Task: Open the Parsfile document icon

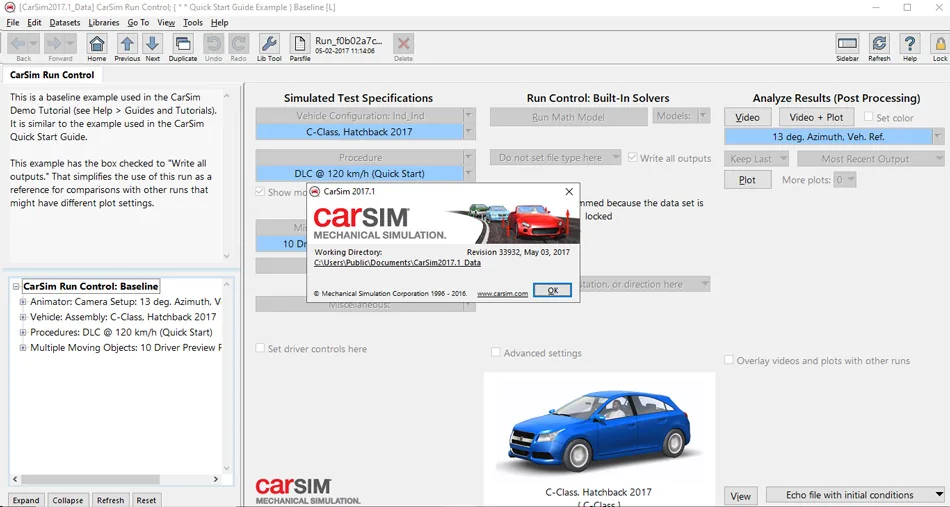Action: coord(299,44)
